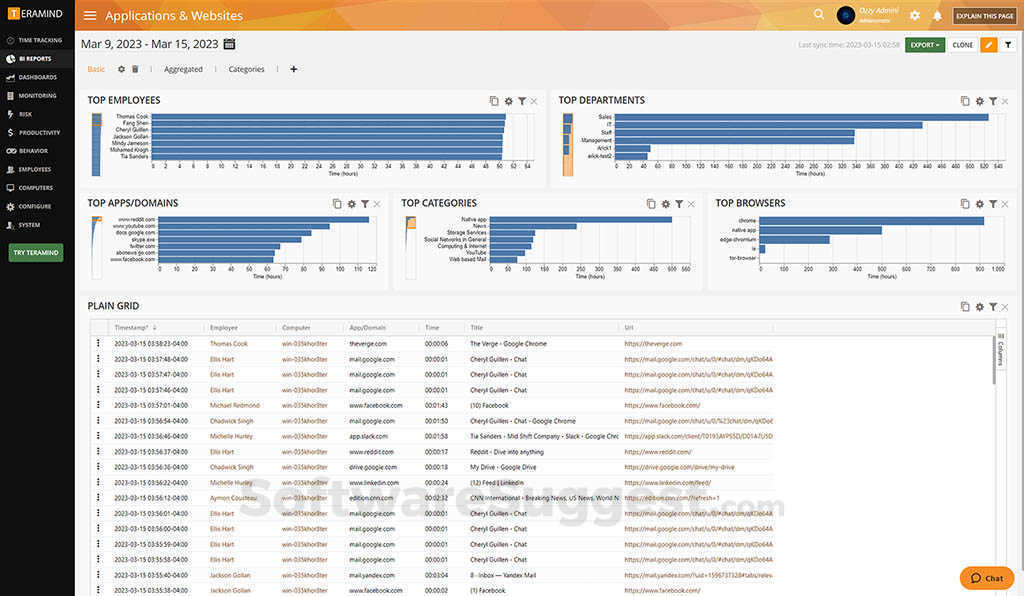Open the notifications bell

point(937,16)
